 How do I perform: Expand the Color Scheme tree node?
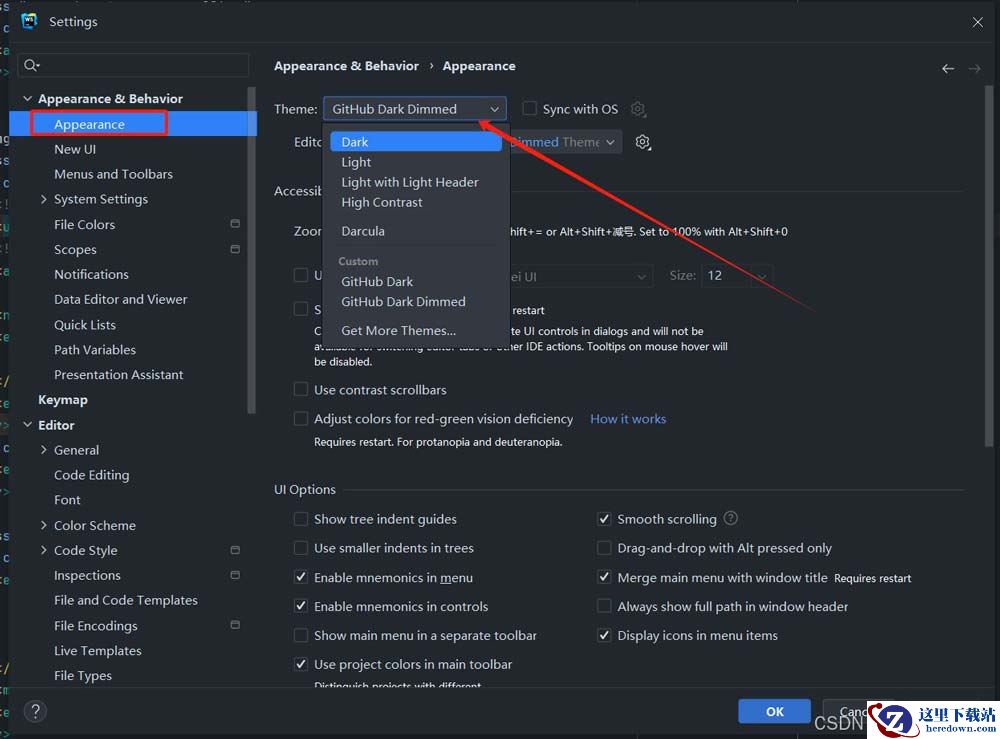coord(43,525)
